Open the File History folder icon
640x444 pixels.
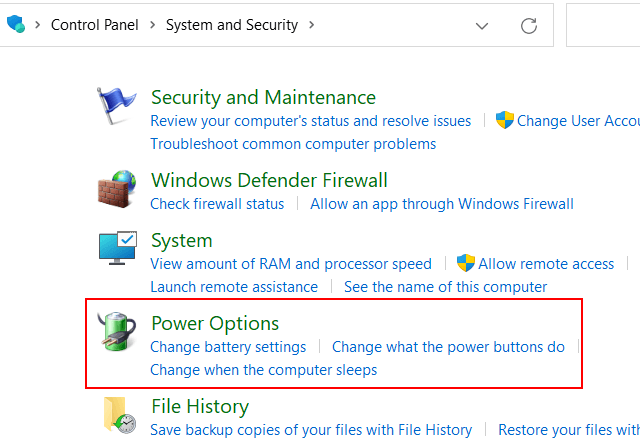119,415
